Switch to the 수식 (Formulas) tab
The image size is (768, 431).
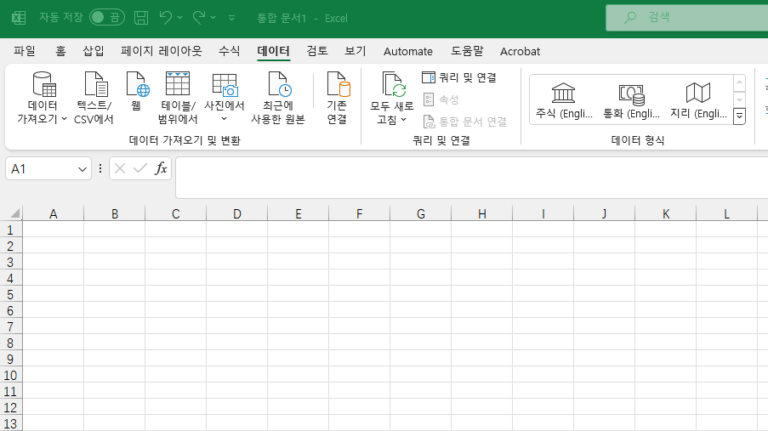click(229, 51)
